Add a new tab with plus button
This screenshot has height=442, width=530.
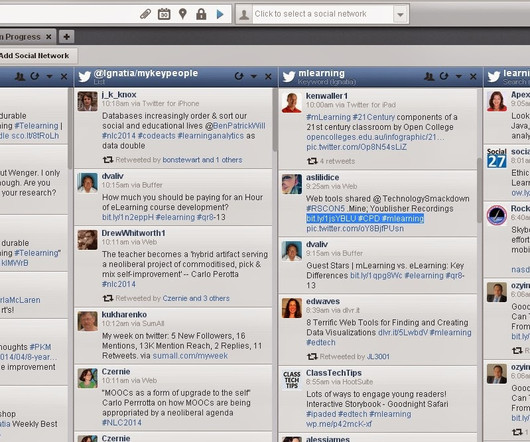[x=67, y=36]
